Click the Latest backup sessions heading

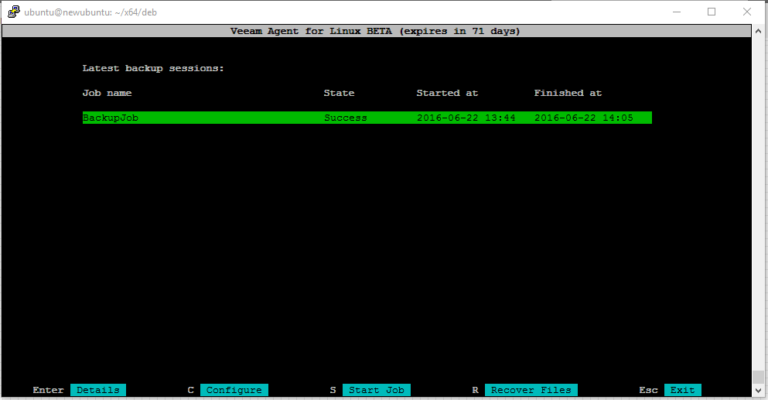pyautogui.click(x=153, y=69)
